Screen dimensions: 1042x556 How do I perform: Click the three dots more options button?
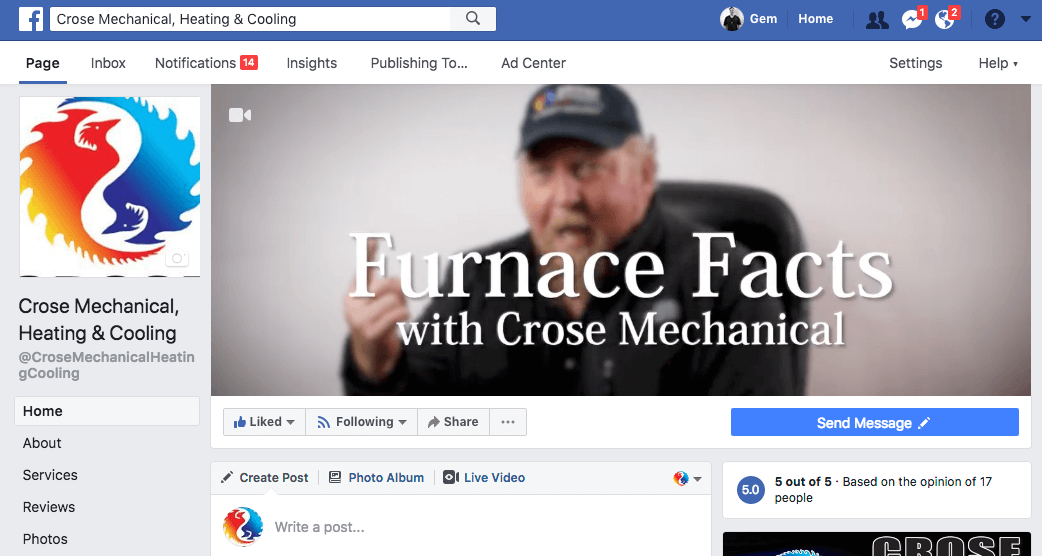coord(508,422)
